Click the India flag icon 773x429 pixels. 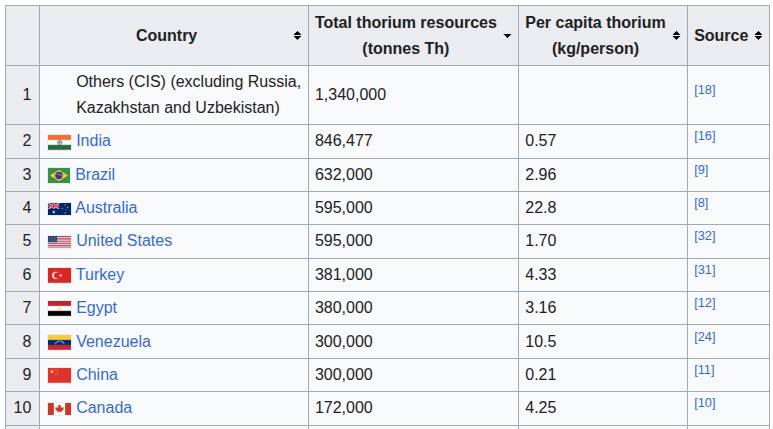tap(59, 142)
